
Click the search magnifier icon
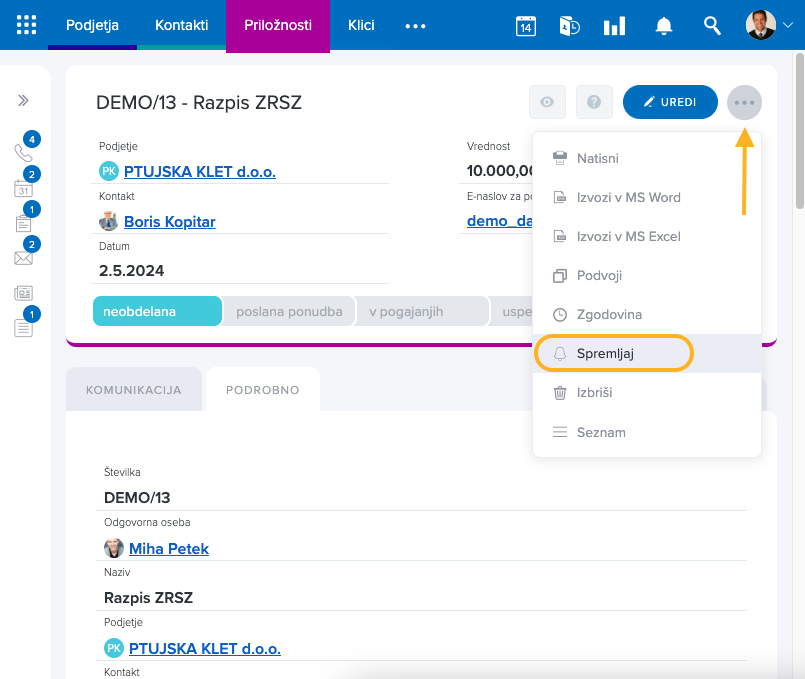712,26
